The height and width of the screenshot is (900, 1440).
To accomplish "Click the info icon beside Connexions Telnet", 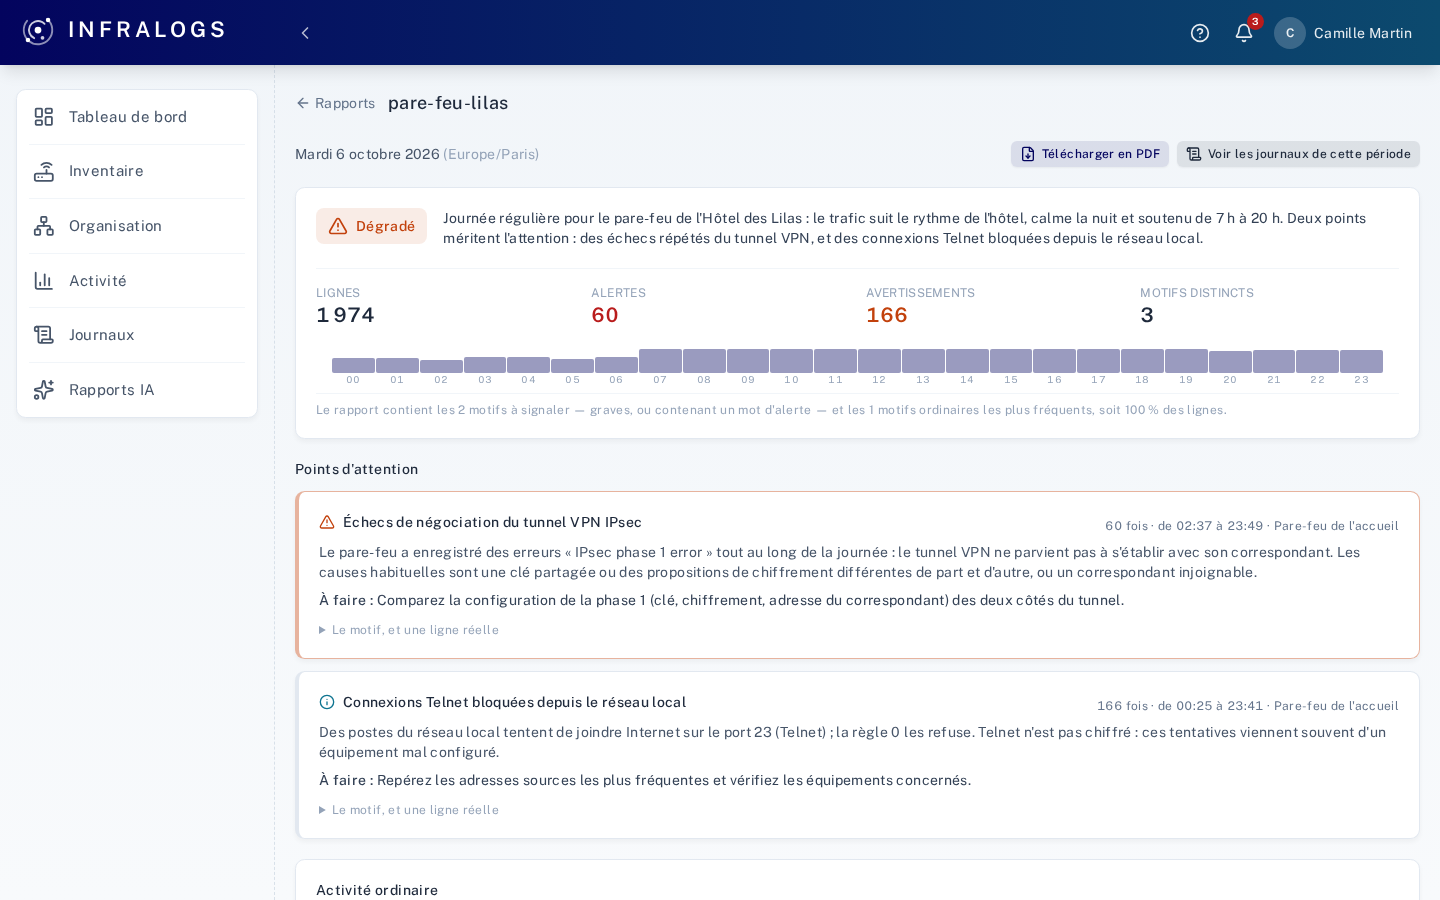I will [x=327, y=702].
